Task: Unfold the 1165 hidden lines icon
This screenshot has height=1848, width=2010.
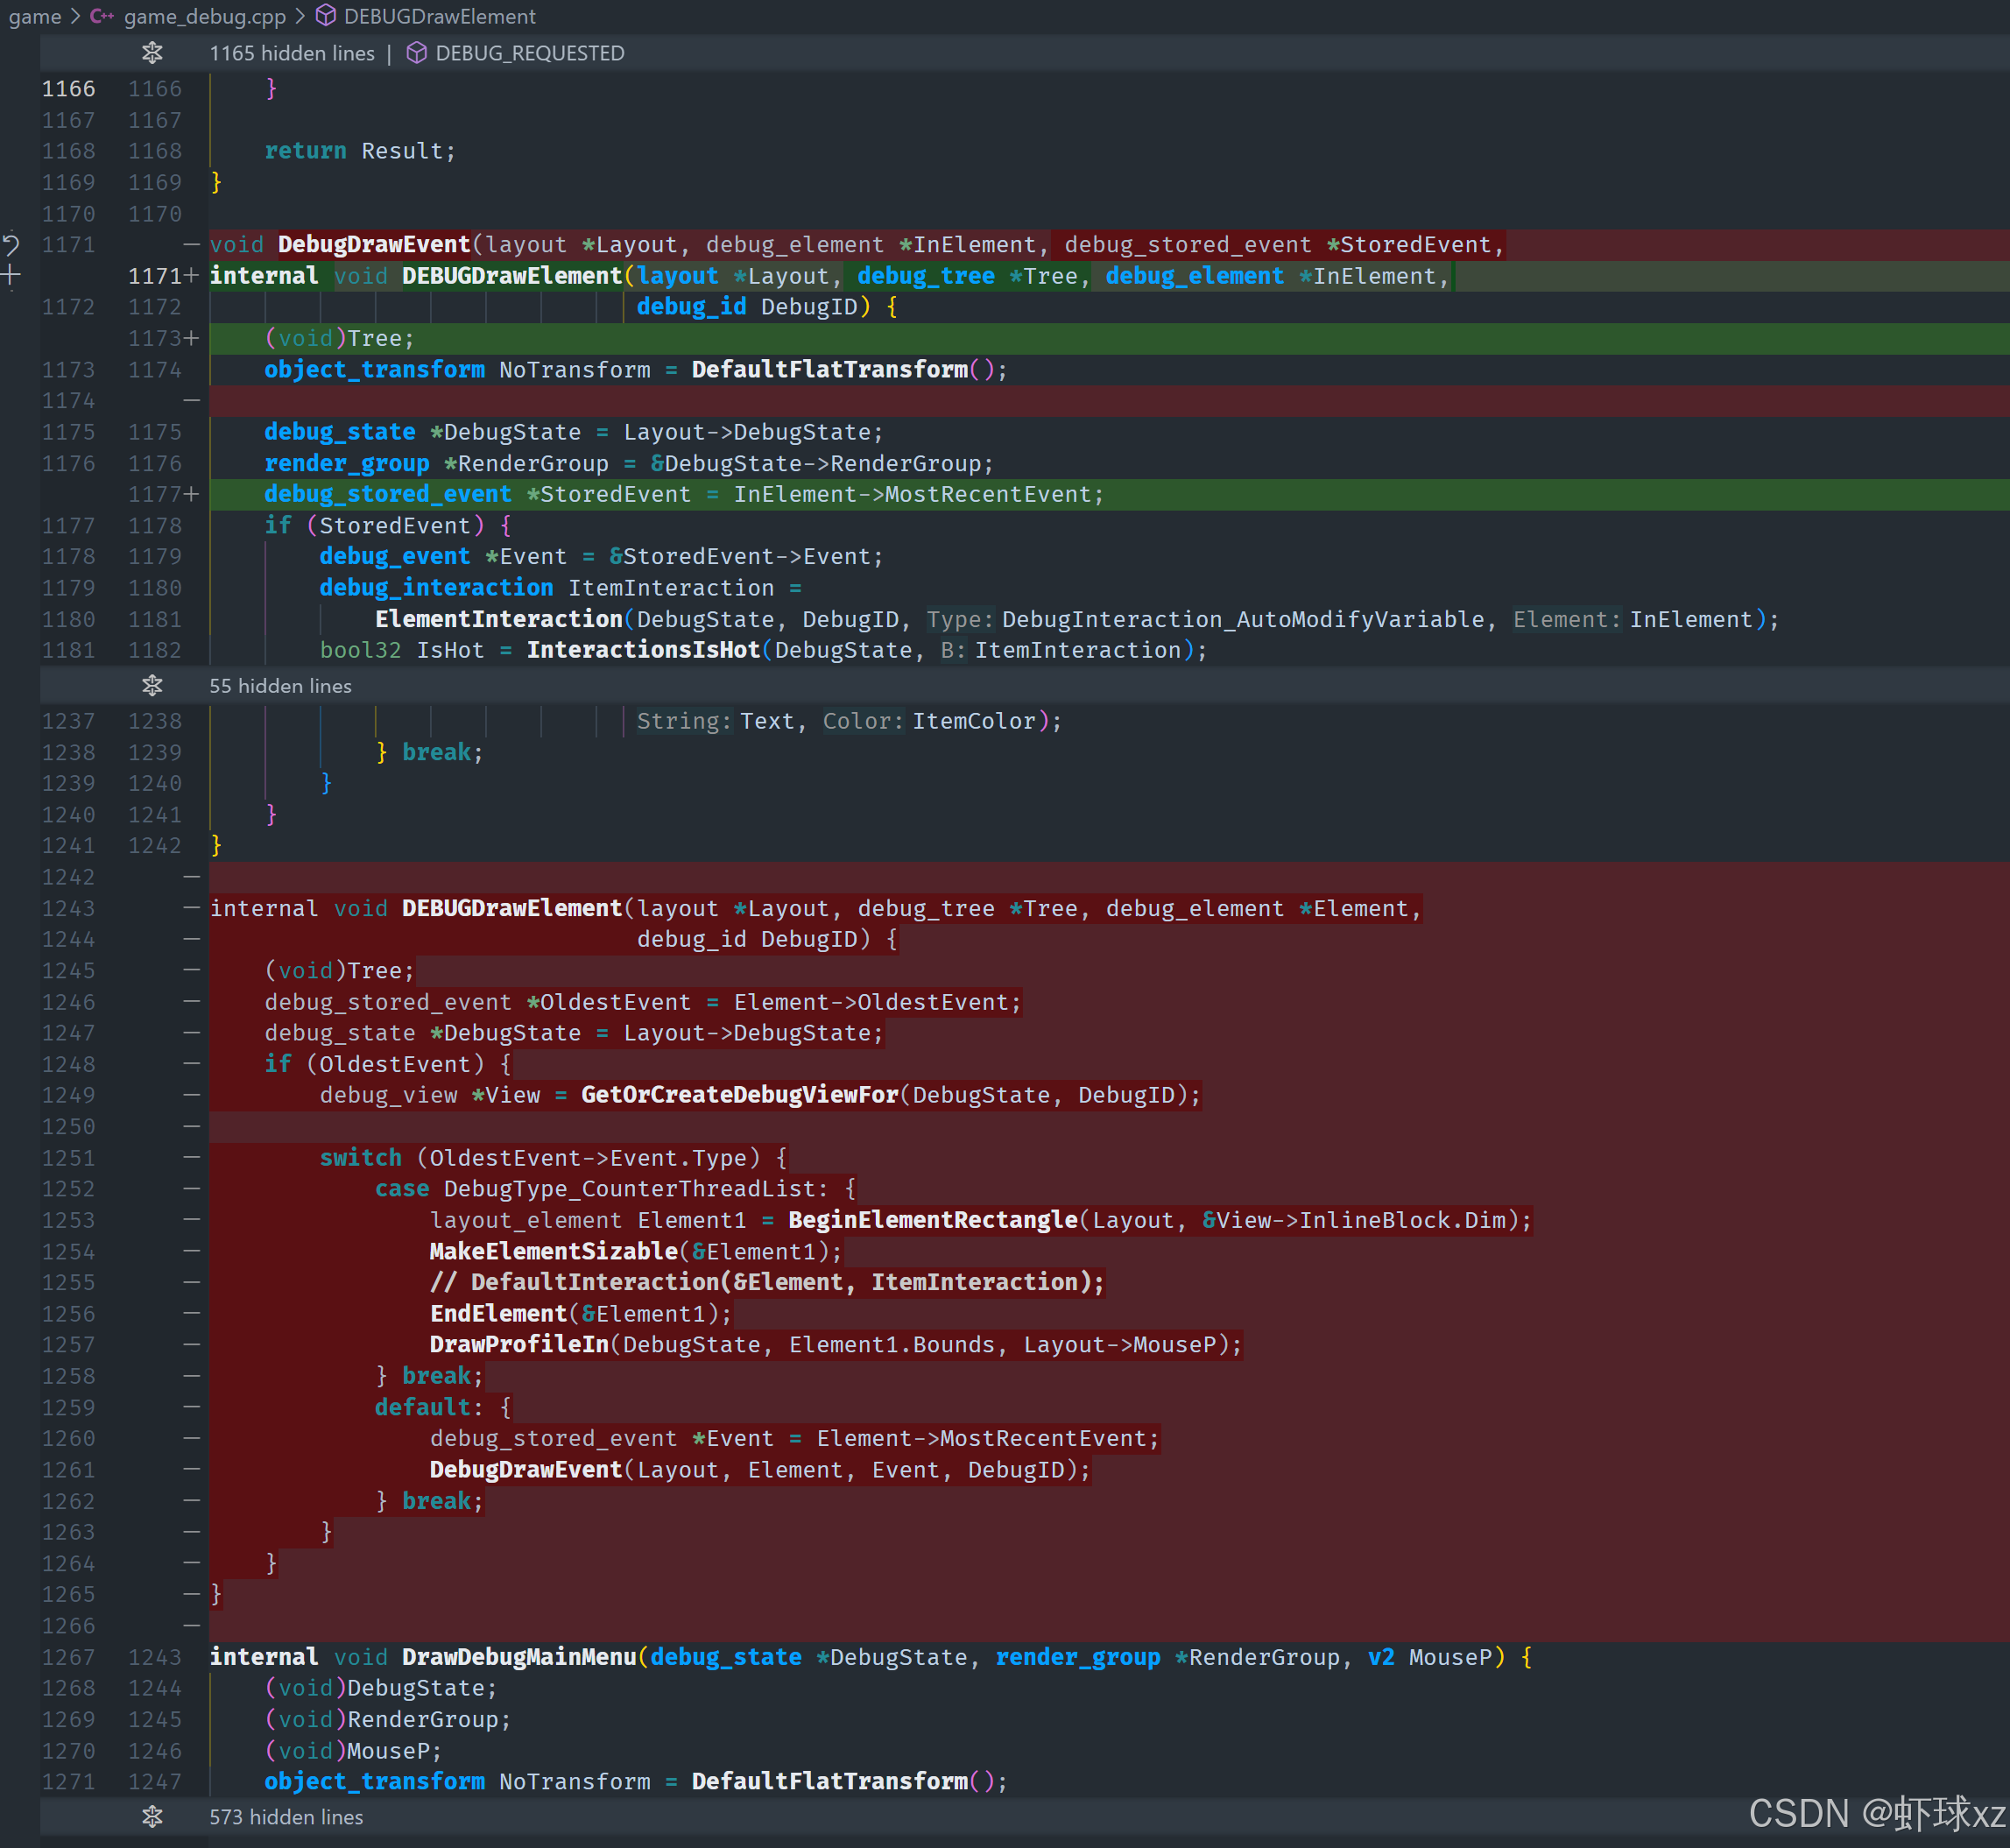Action: pos(152,53)
